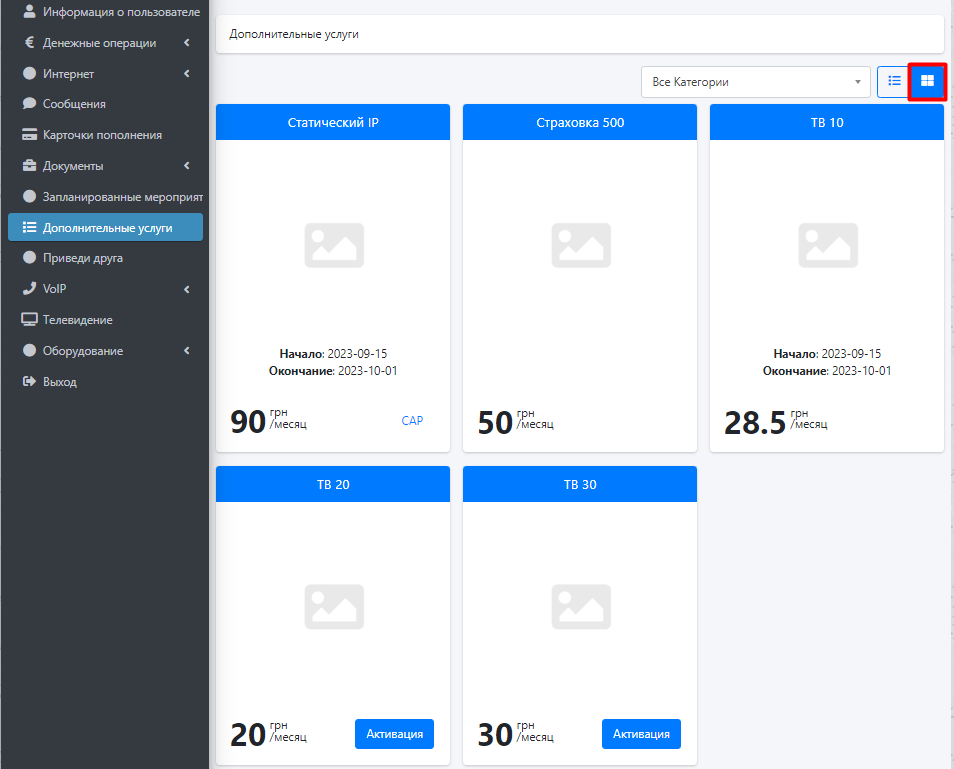Click the Документы briefcase icon
The width and height of the screenshot is (954, 769).
(29, 166)
